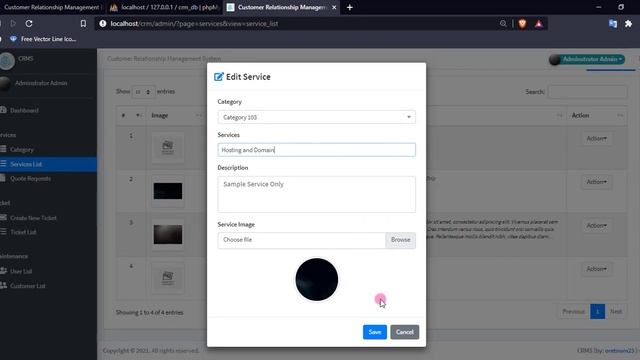The image size is (640, 360).
Task: Click the address bar URL
Action: pyautogui.click(x=194, y=24)
